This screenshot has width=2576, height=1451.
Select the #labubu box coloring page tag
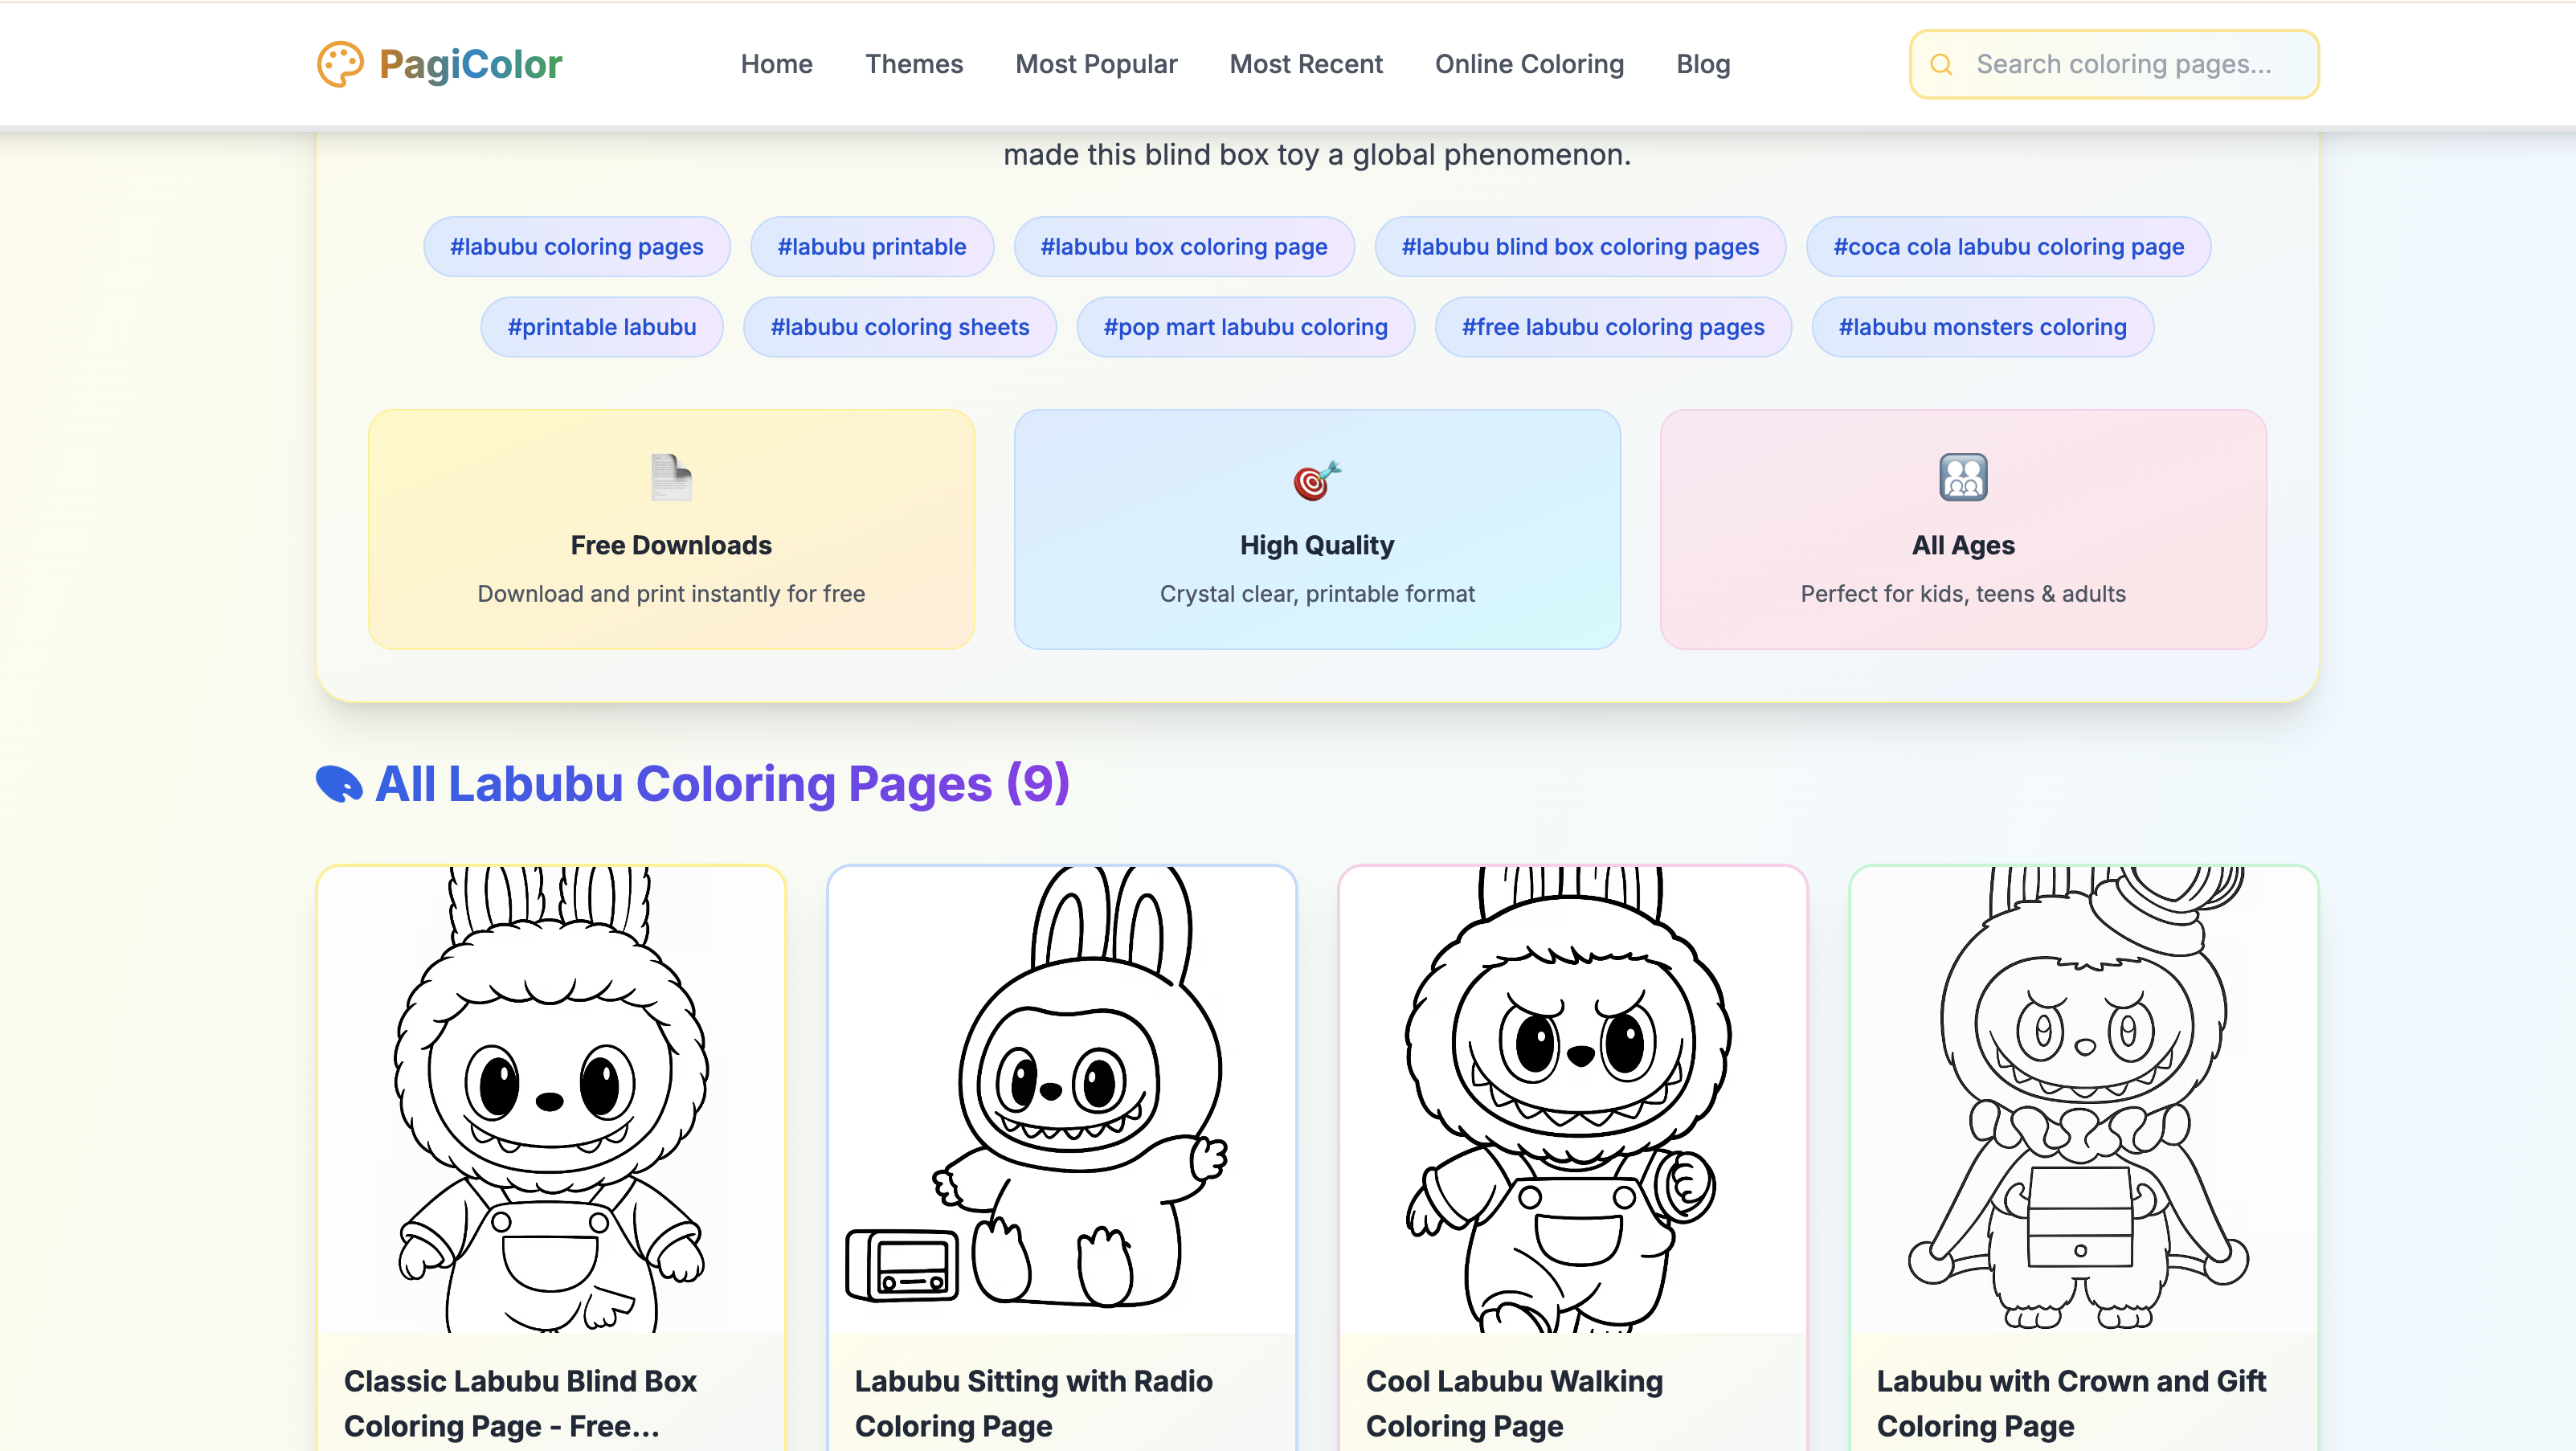point(1184,246)
